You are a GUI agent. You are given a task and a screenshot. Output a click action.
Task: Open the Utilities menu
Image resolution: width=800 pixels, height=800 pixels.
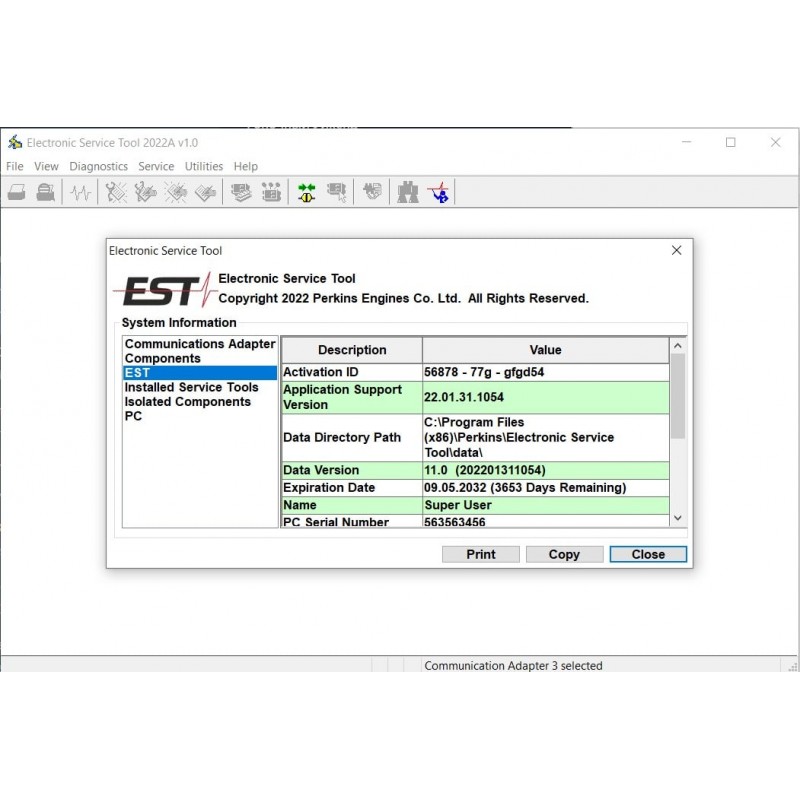pyautogui.click(x=204, y=166)
